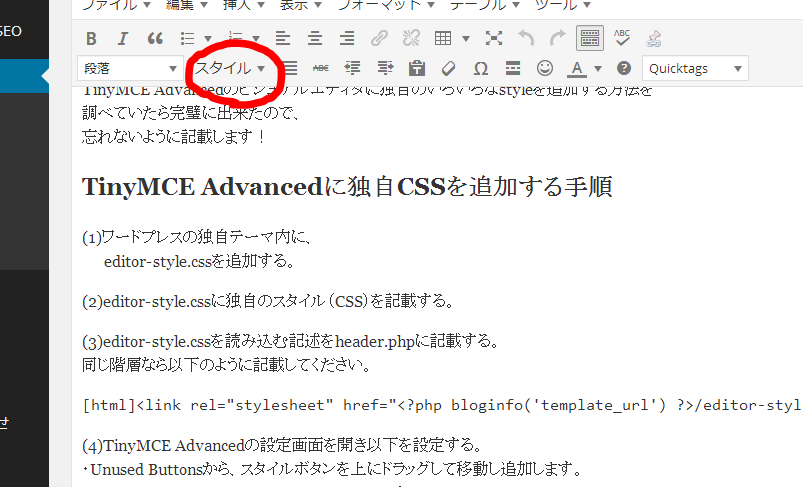
Task: Apply italic with the I icon
Action: click(122, 38)
